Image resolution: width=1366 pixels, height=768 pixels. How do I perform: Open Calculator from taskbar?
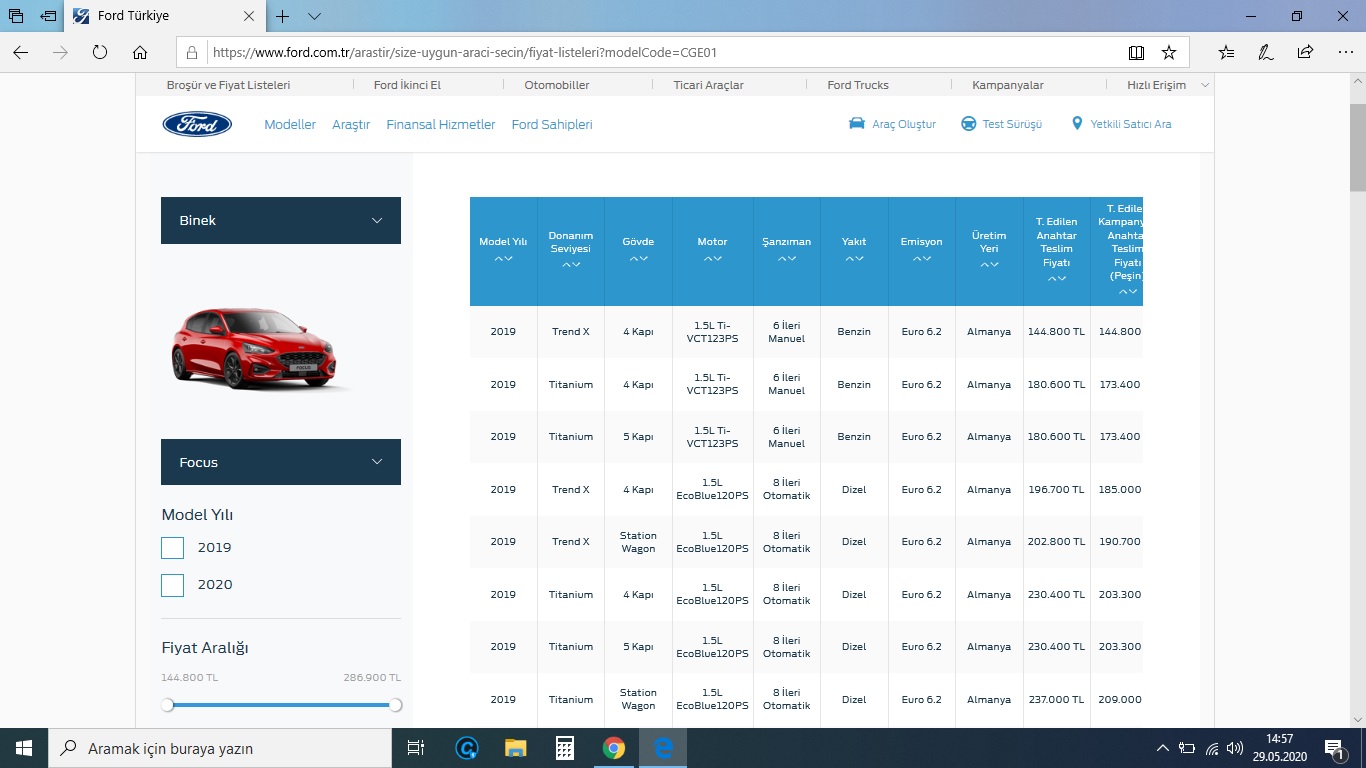565,748
